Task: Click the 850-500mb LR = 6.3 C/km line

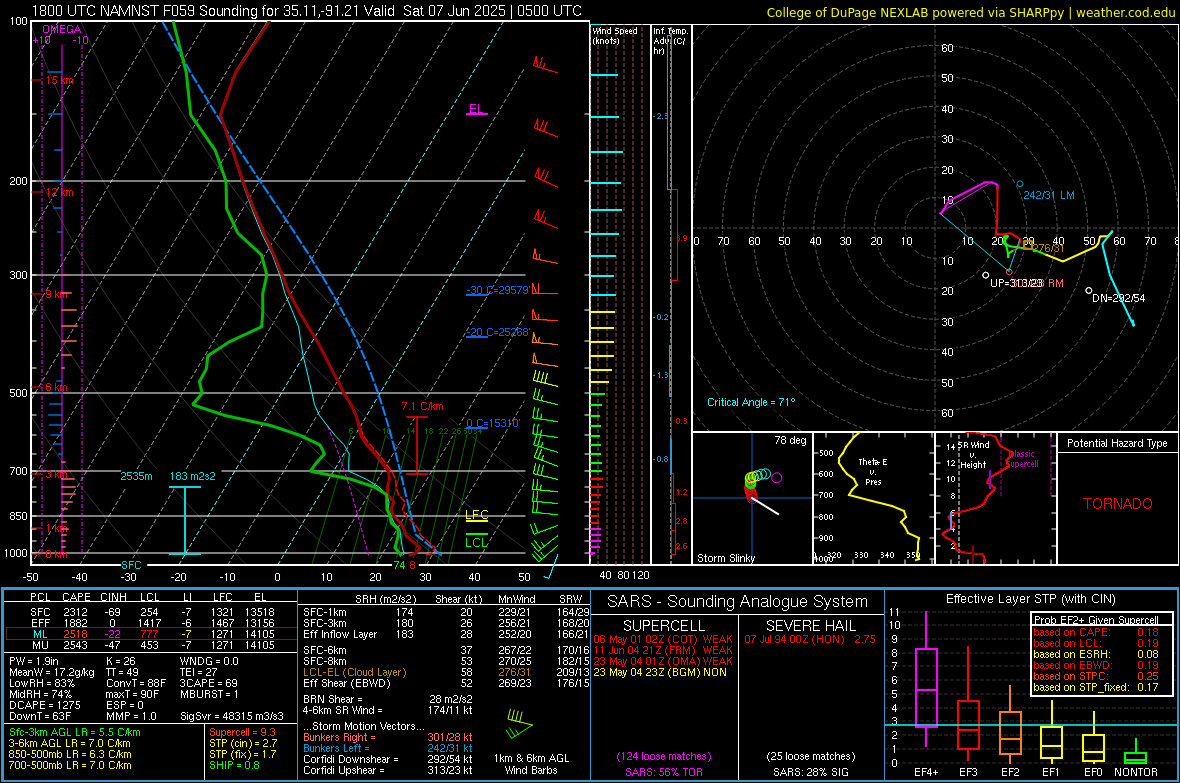Action: pos(70,754)
